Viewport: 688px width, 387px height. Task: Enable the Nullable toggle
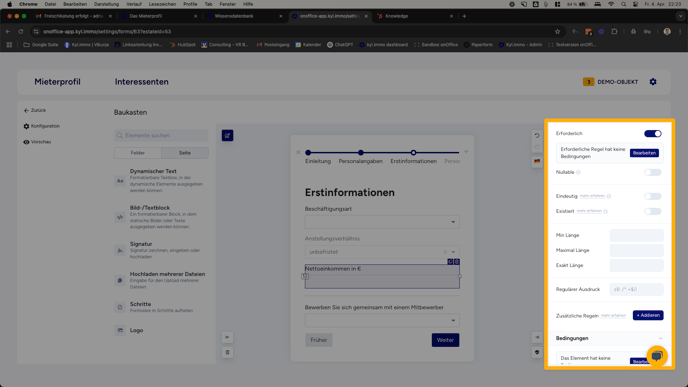click(x=652, y=172)
